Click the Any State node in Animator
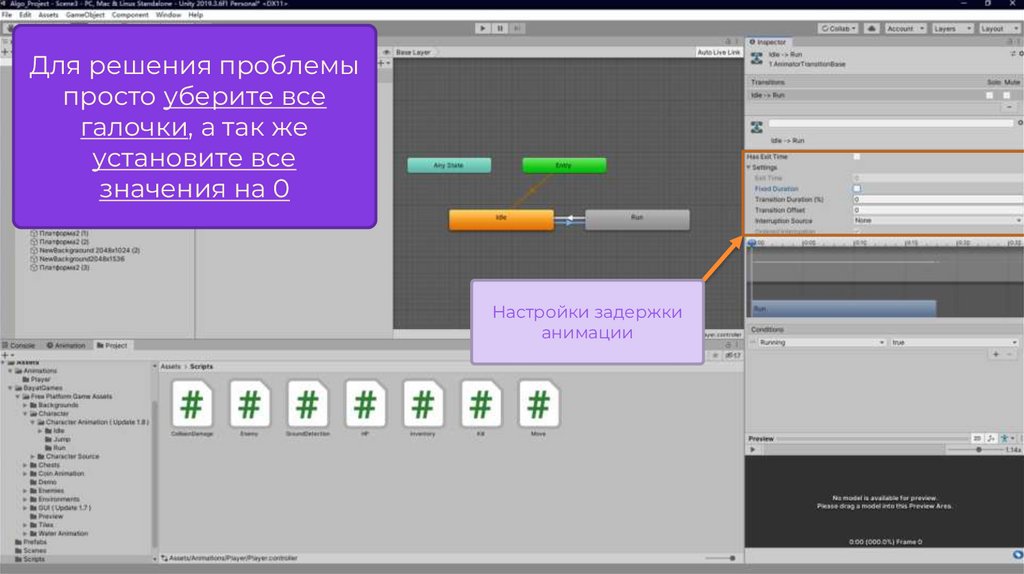The image size is (1024, 574). tap(449, 165)
